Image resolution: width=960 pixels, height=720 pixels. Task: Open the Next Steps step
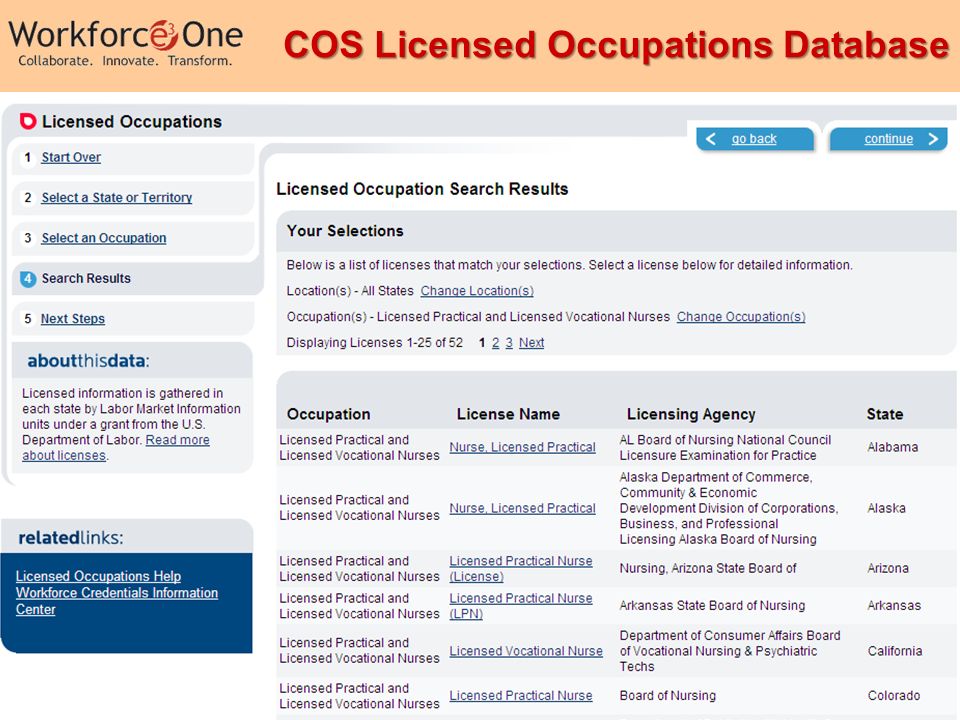[x=72, y=319]
